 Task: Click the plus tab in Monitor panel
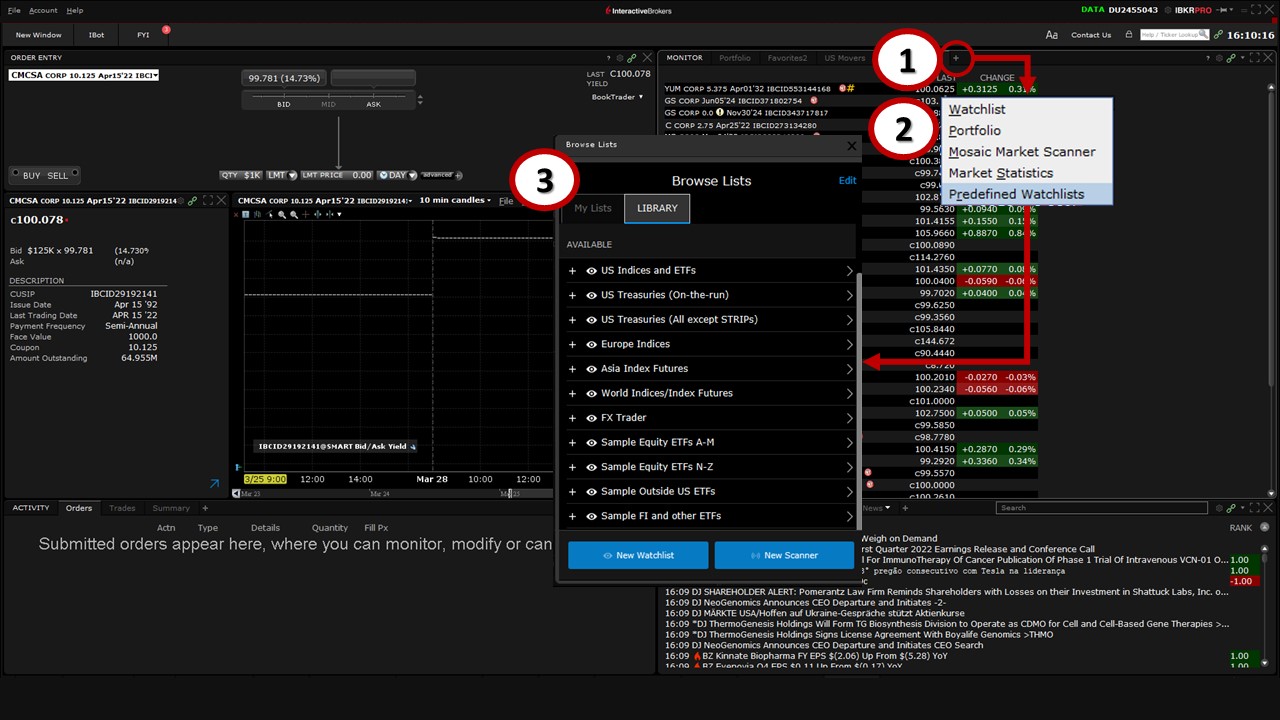(955, 58)
